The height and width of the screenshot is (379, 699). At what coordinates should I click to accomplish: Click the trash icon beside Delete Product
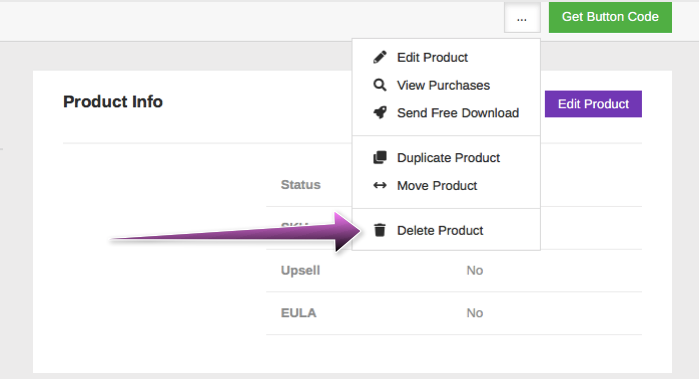380,230
